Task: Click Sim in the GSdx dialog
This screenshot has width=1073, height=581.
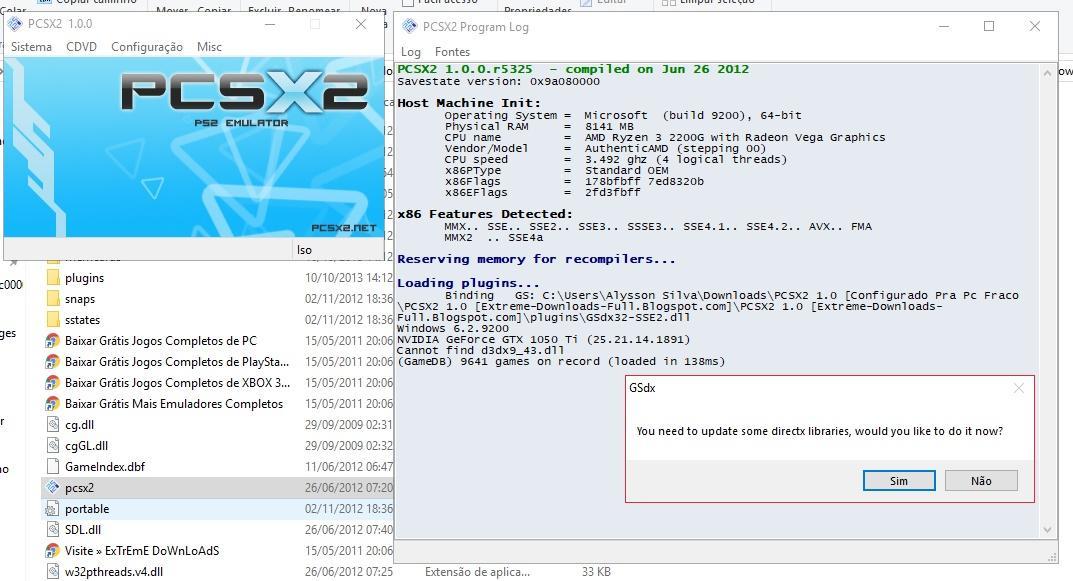Action: [899, 480]
